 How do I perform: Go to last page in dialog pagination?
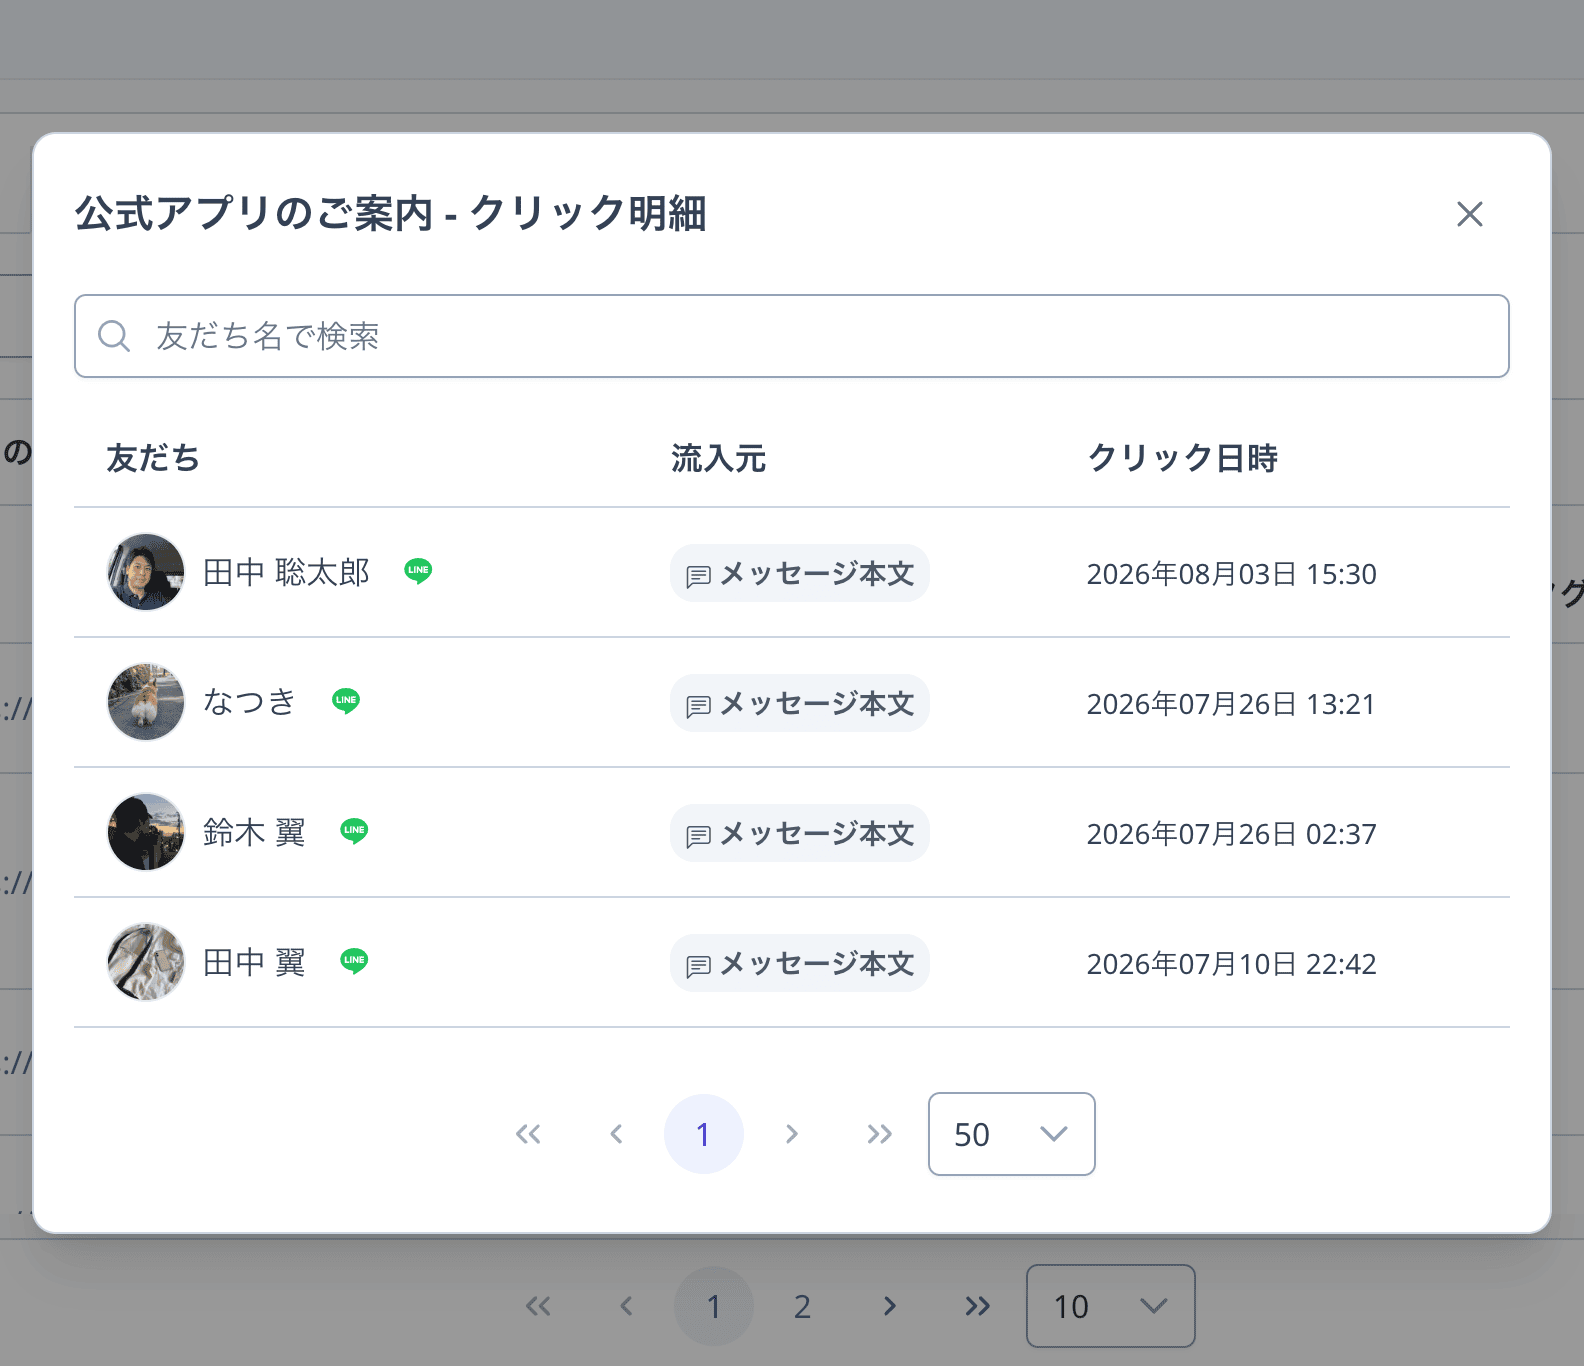pyautogui.click(x=880, y=1134)
